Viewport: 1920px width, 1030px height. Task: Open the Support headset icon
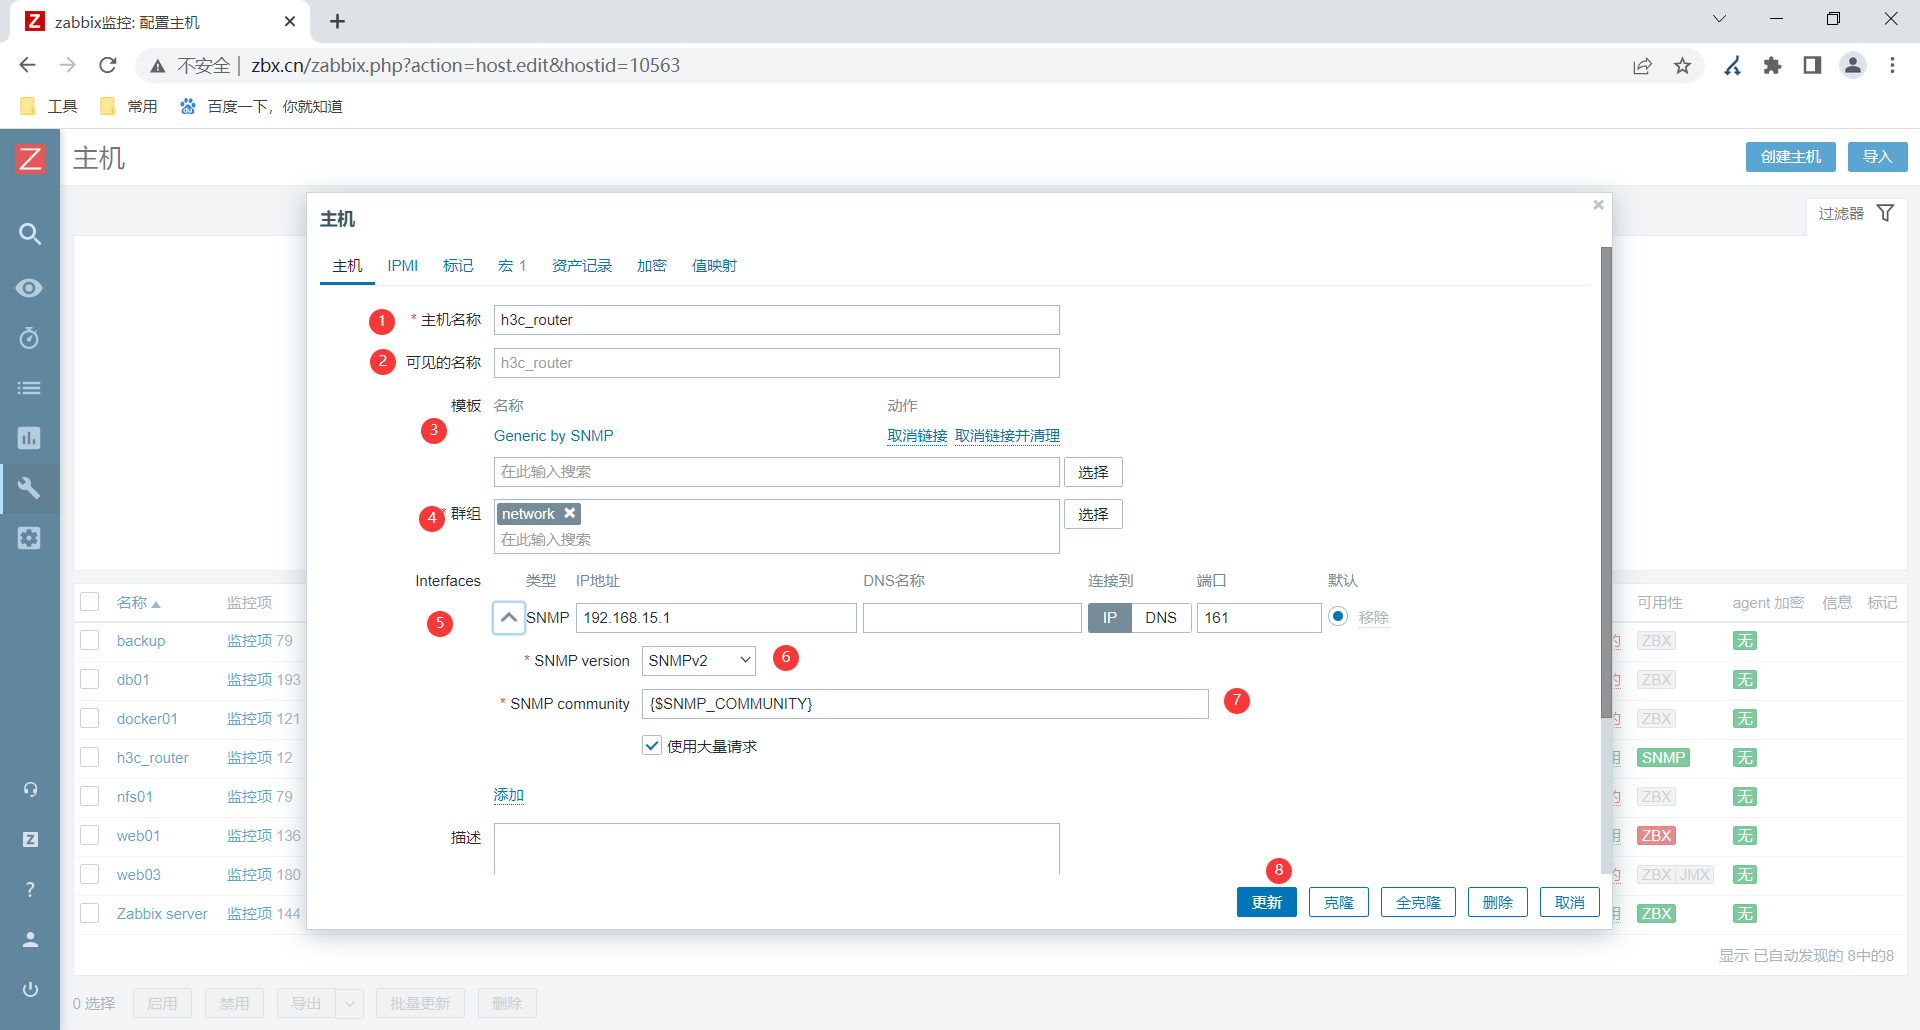(30, 790)
